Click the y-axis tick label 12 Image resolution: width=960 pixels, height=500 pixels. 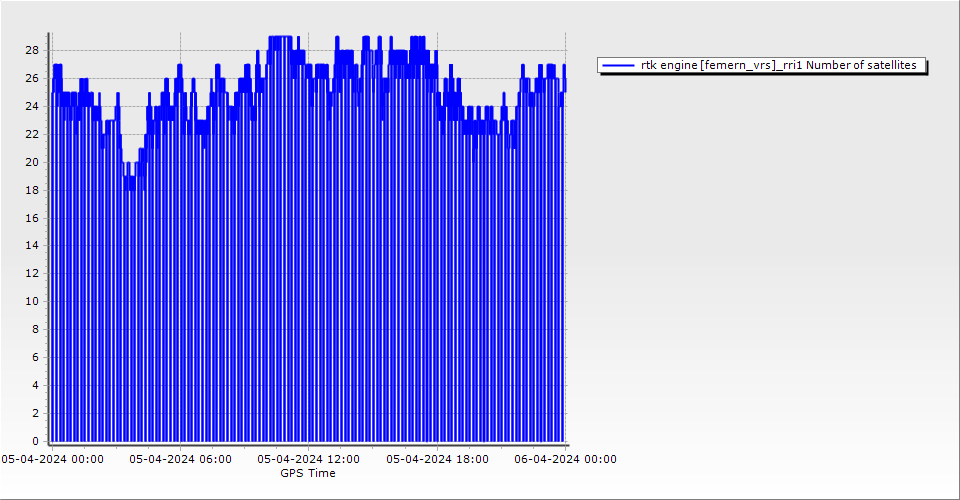click(x=32, y=273)
